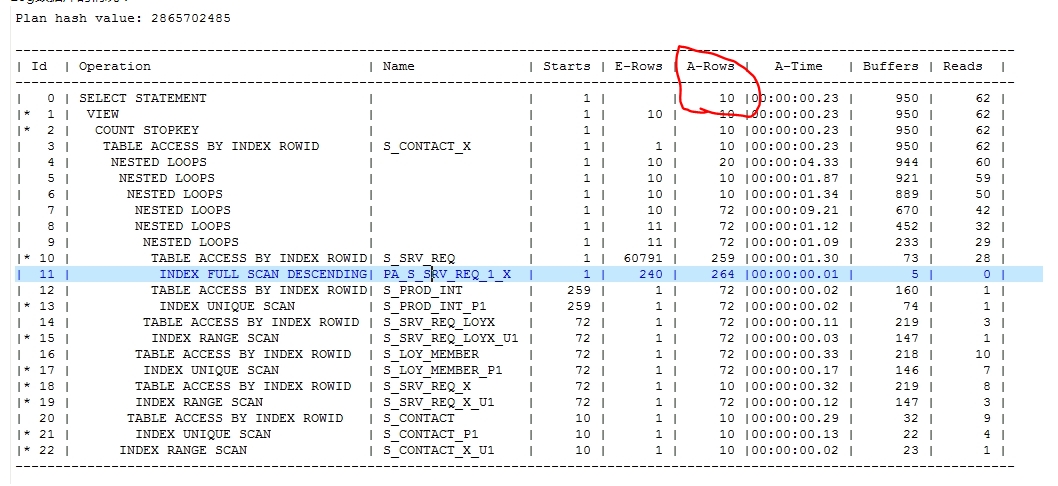Click the Reads value 28 in row 10
1058x486 pixels.
(x=982, y=259)
